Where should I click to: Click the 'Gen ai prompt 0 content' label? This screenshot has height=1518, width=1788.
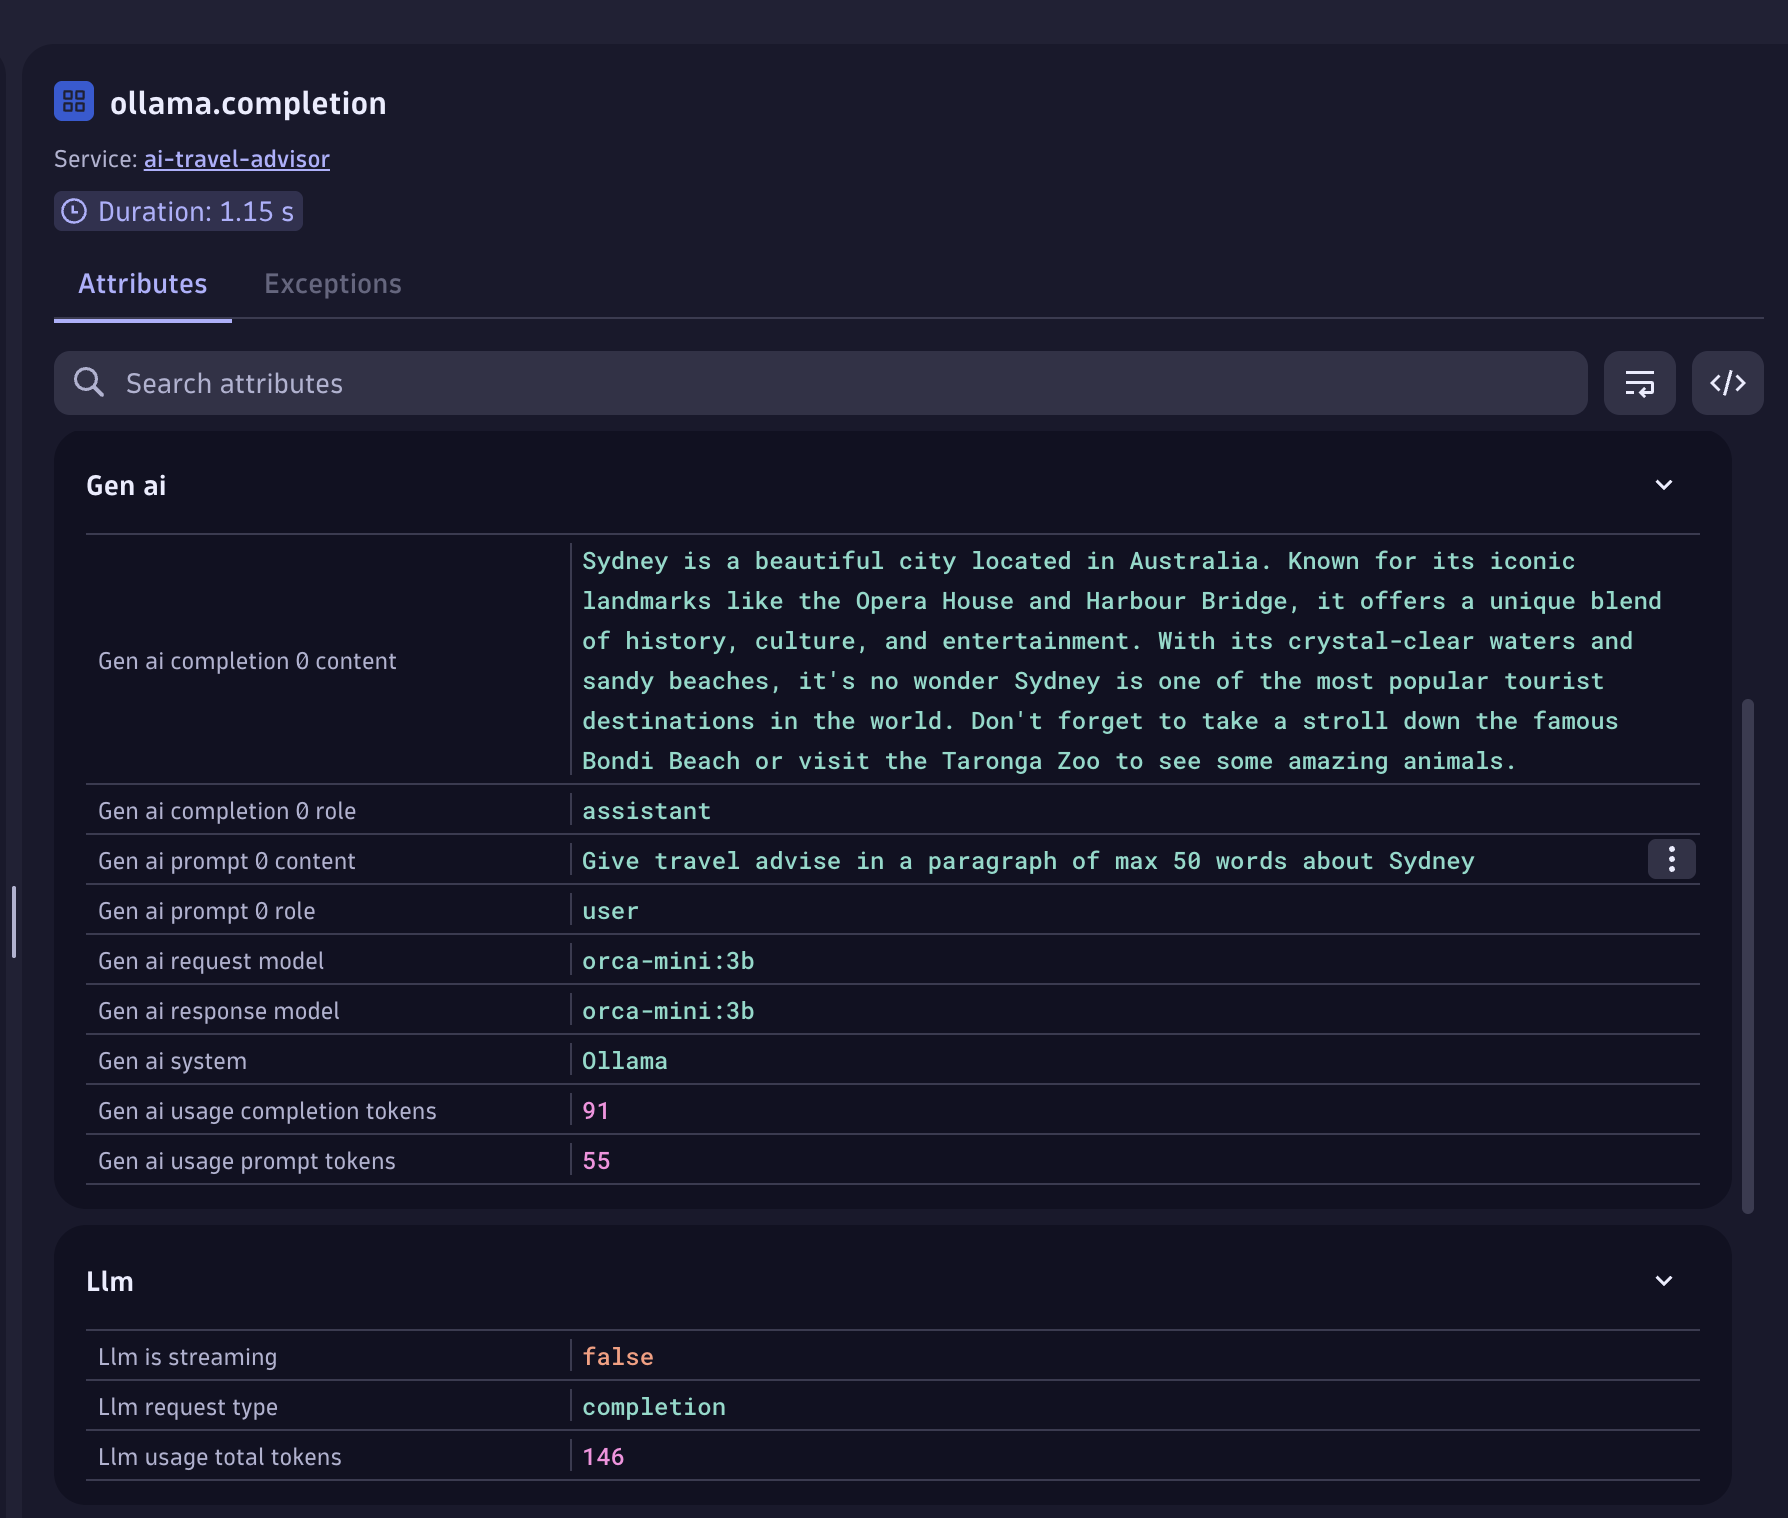(x=227, y=861)
